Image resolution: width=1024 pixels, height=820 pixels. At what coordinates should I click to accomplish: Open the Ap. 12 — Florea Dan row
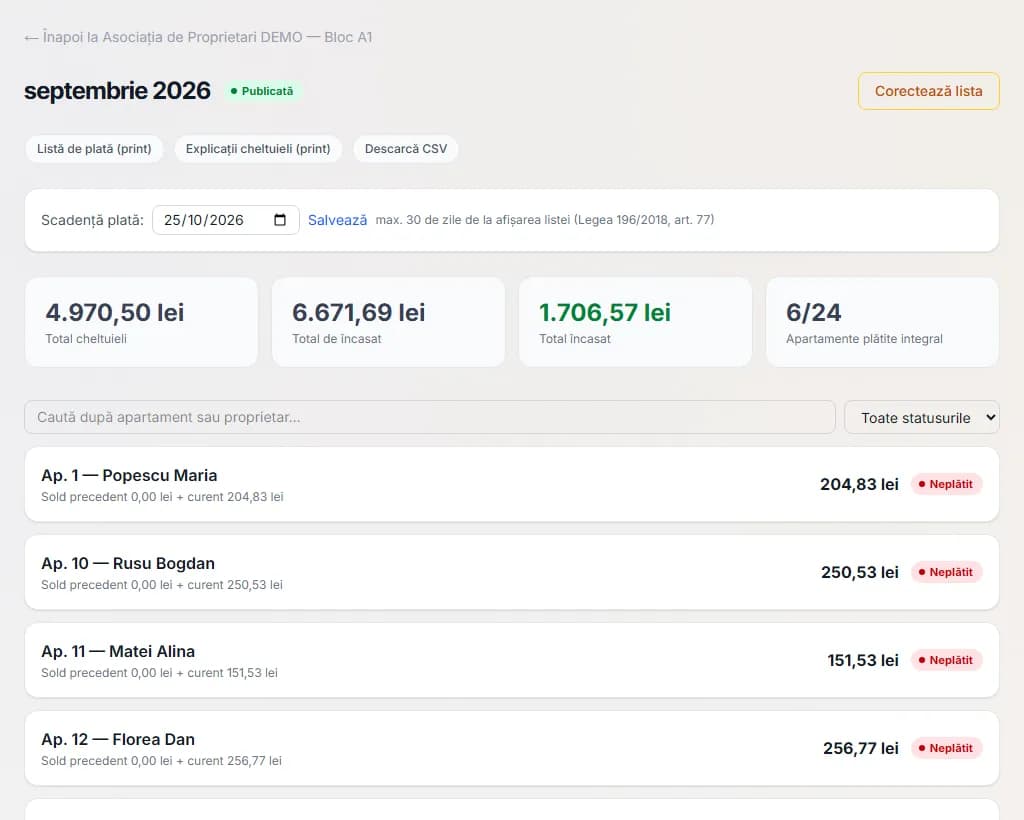click(511, 748)
